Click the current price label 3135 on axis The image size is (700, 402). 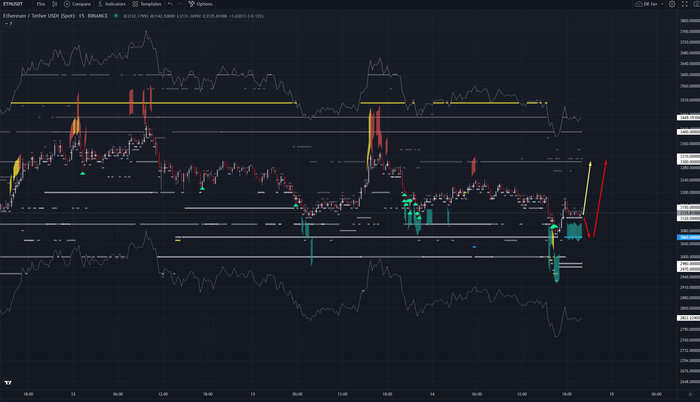click(688, 213)
